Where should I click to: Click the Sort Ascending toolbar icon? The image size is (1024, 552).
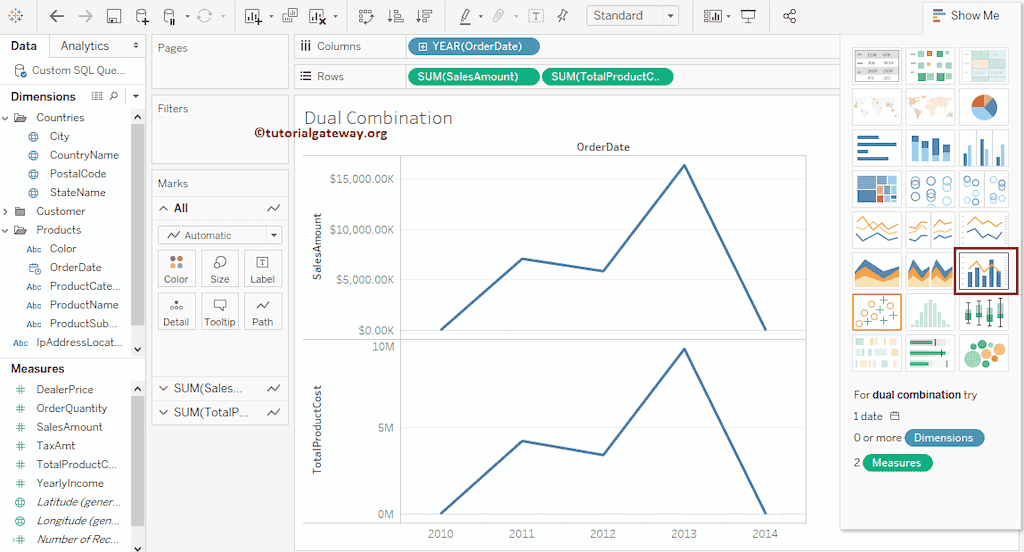click(x=395, y=16)
